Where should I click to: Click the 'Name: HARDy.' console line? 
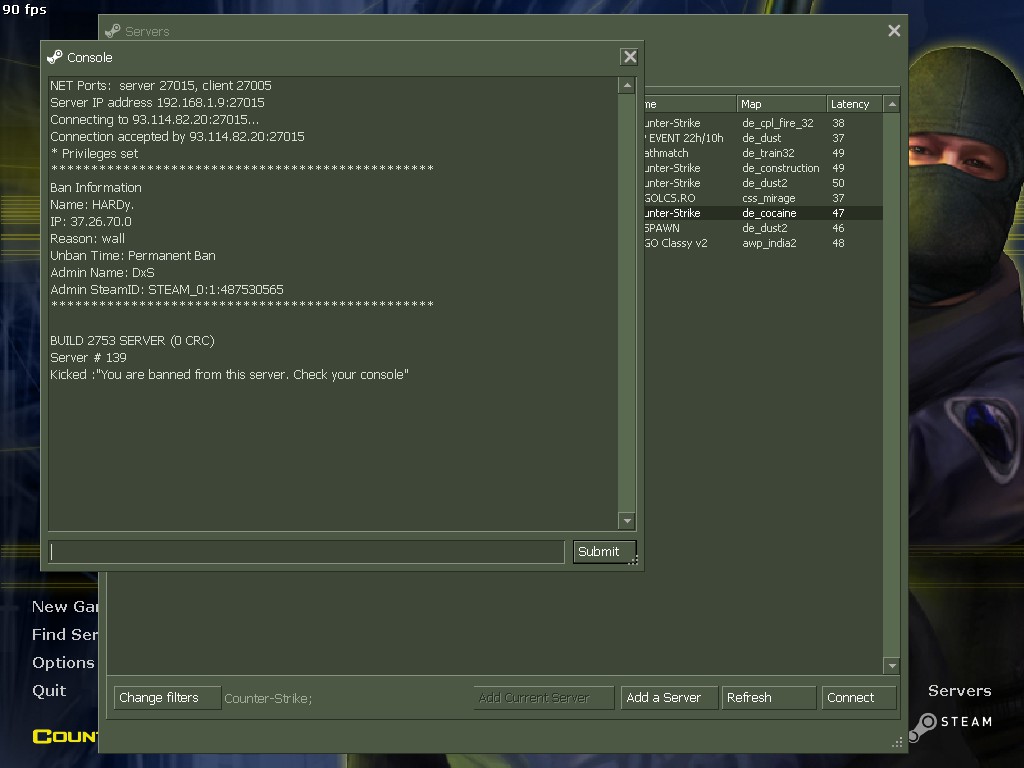pos(92,204)
